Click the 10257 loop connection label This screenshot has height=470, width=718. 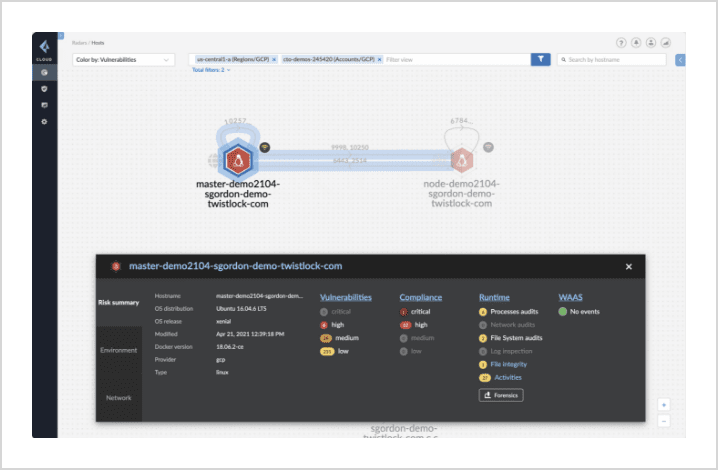235,121
